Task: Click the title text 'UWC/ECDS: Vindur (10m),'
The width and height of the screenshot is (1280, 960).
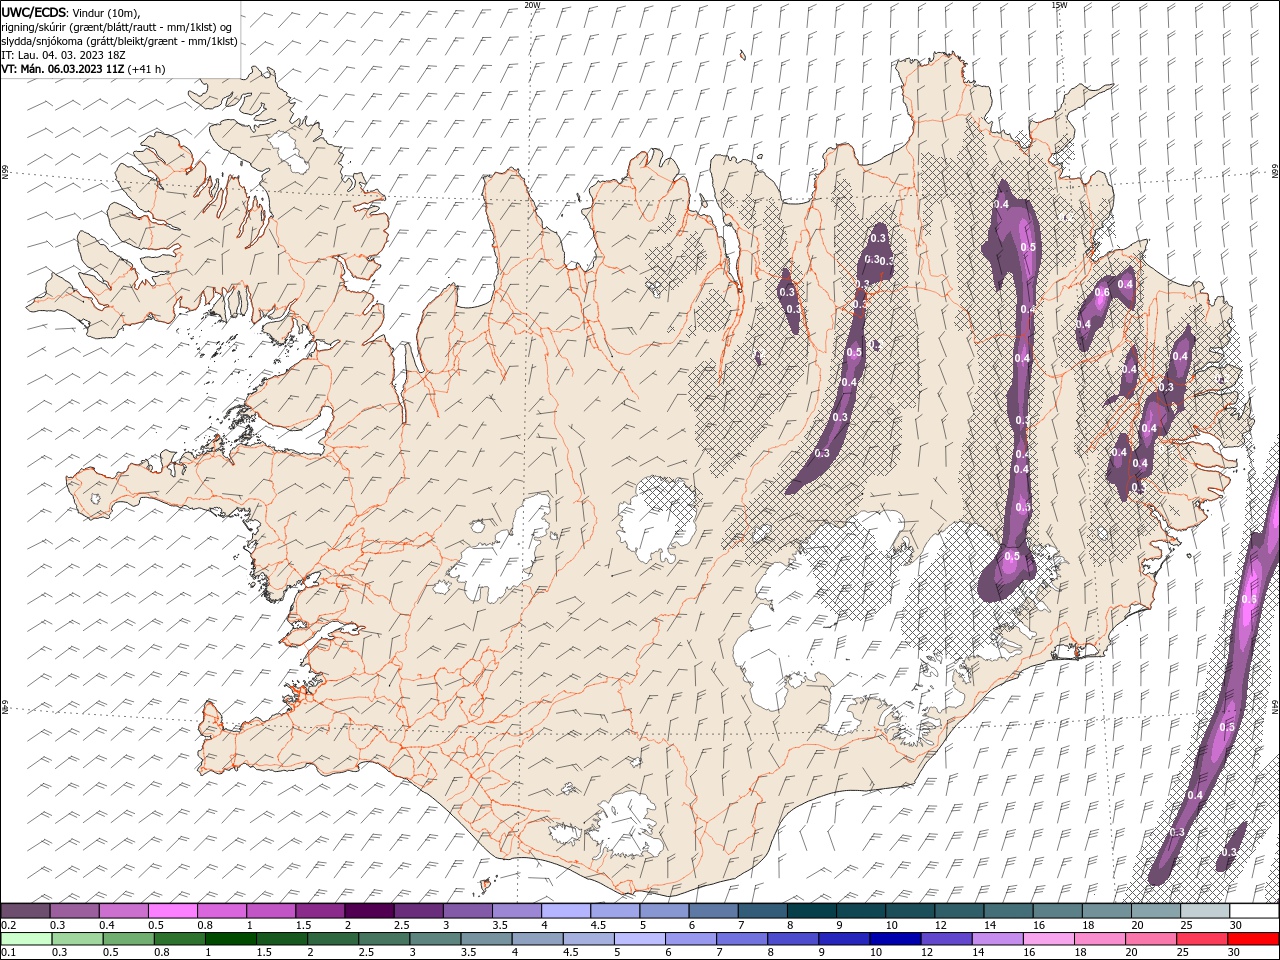Action: pos(71,12)
